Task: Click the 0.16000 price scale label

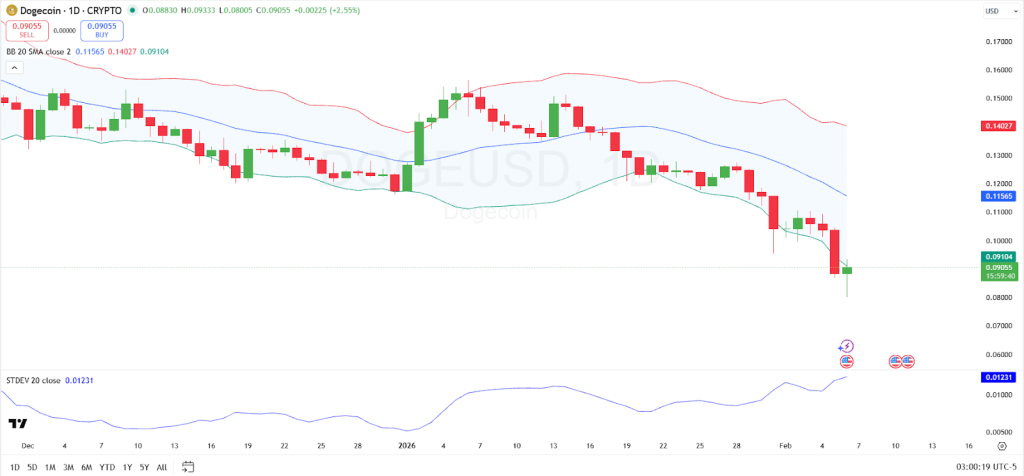Action: pyautogui.click(x=998, y=70)
